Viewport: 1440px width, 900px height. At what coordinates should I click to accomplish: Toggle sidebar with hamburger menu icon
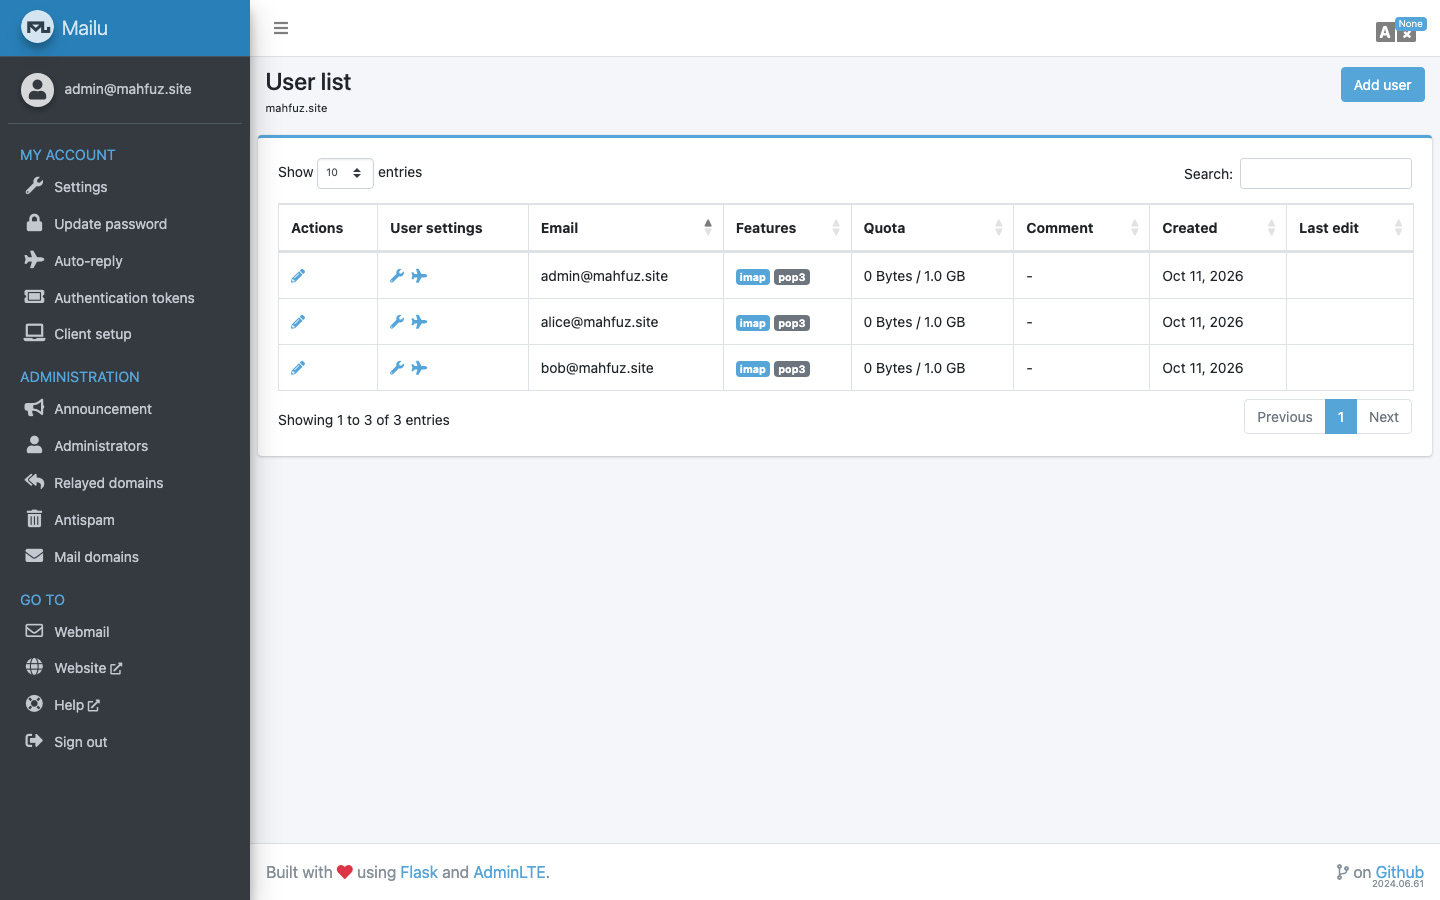point(281,28)
